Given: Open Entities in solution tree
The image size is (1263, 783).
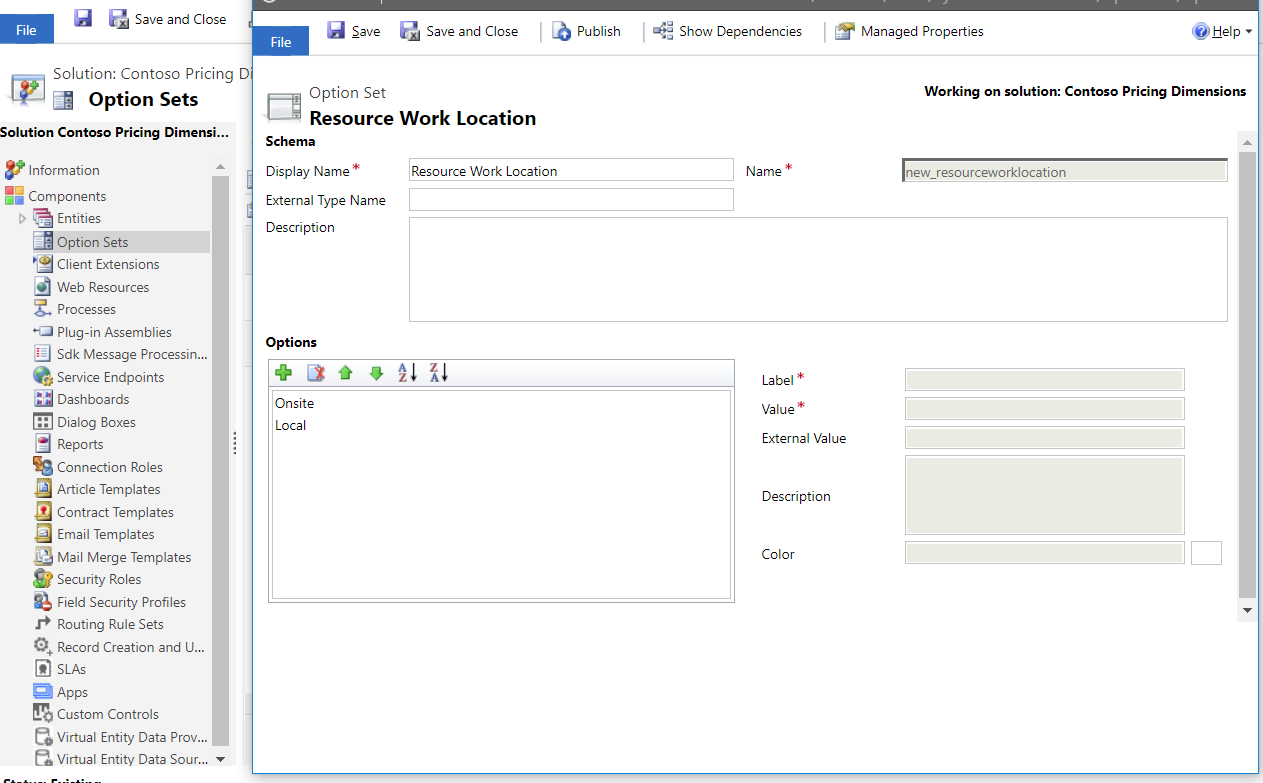Looking at the screenshot, I should (79, 218).
